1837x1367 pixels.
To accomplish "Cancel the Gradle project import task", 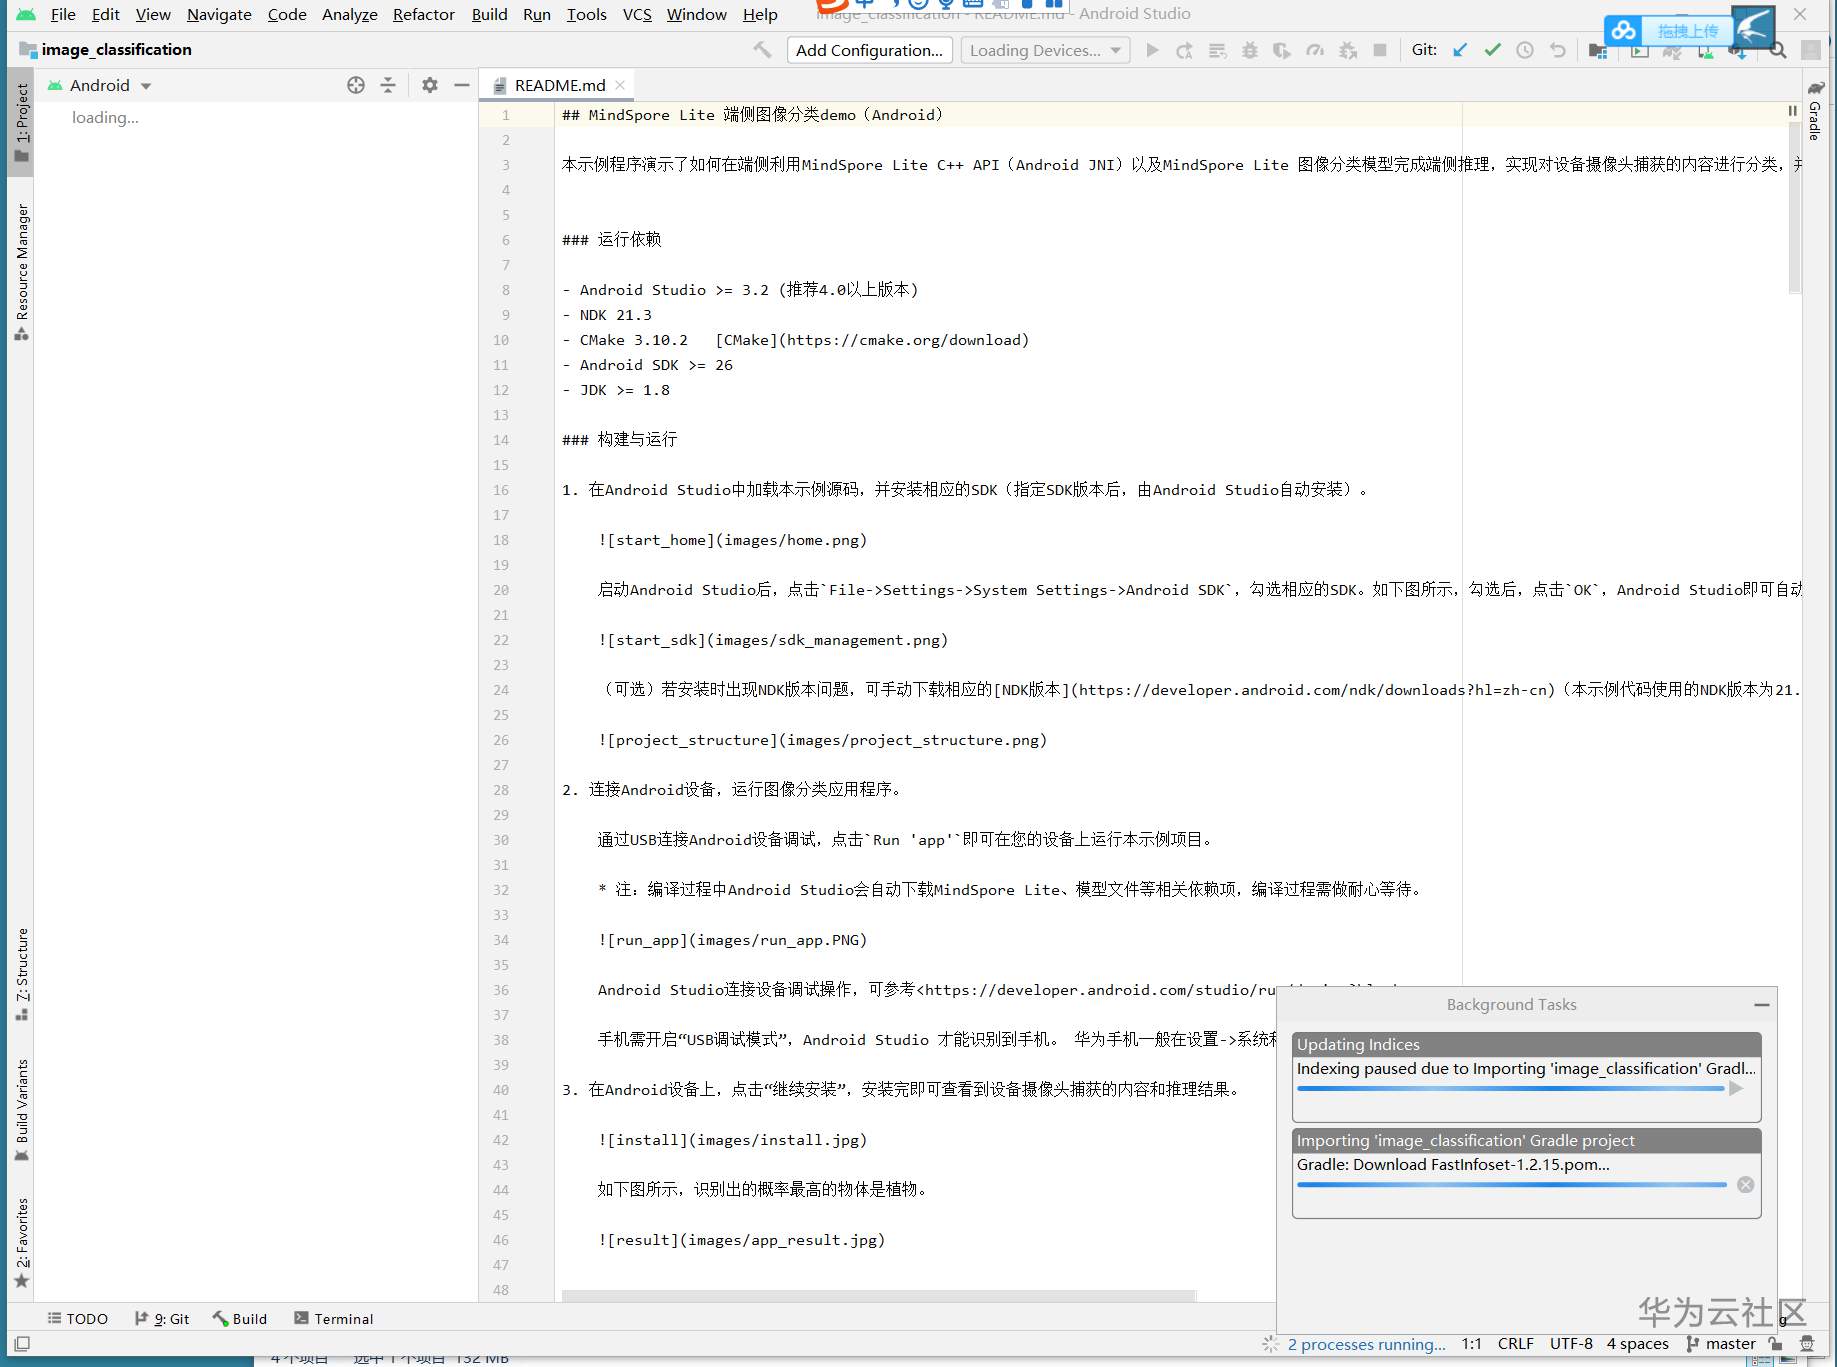I will coord(1746,1185).
